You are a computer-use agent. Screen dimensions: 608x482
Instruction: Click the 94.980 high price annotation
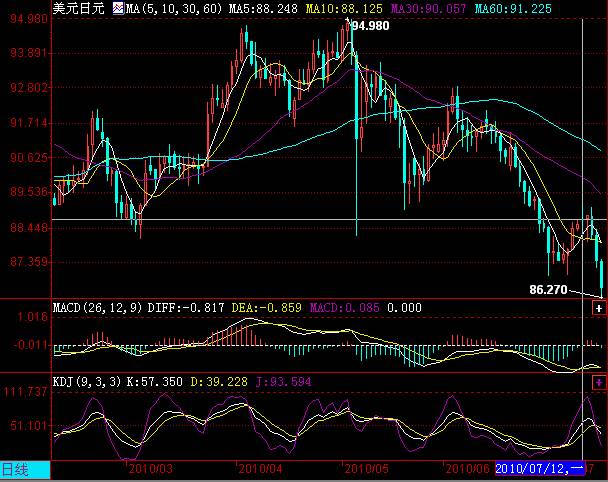click(370, 26)
